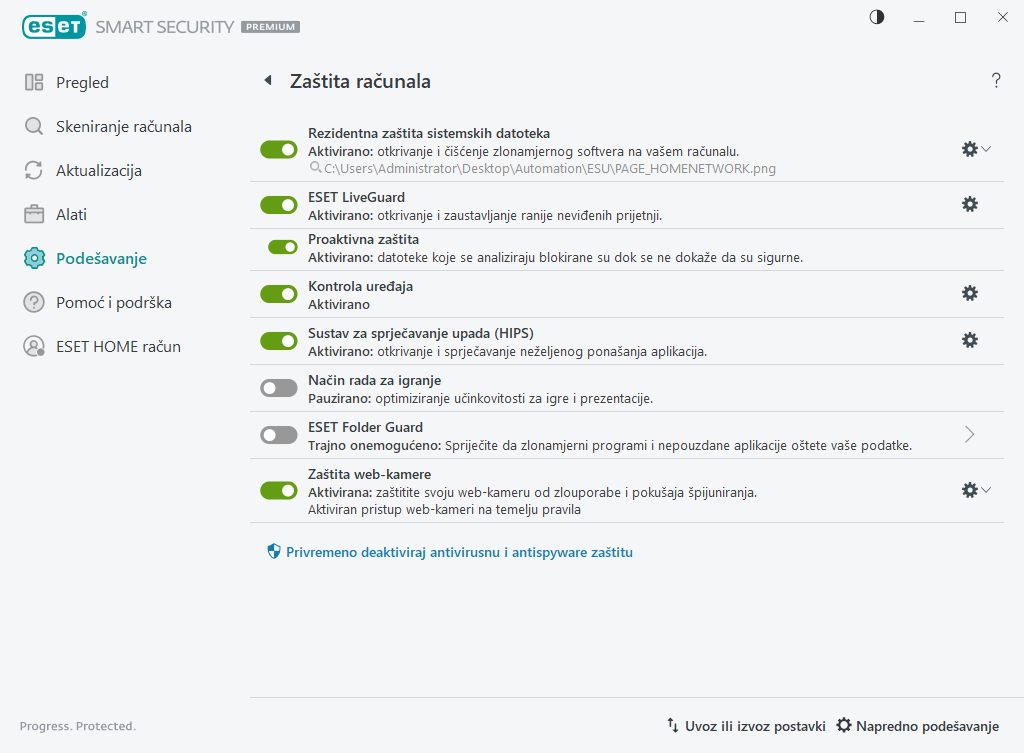Click the Skeniranje računala magnifier icon

coord(34,127)
